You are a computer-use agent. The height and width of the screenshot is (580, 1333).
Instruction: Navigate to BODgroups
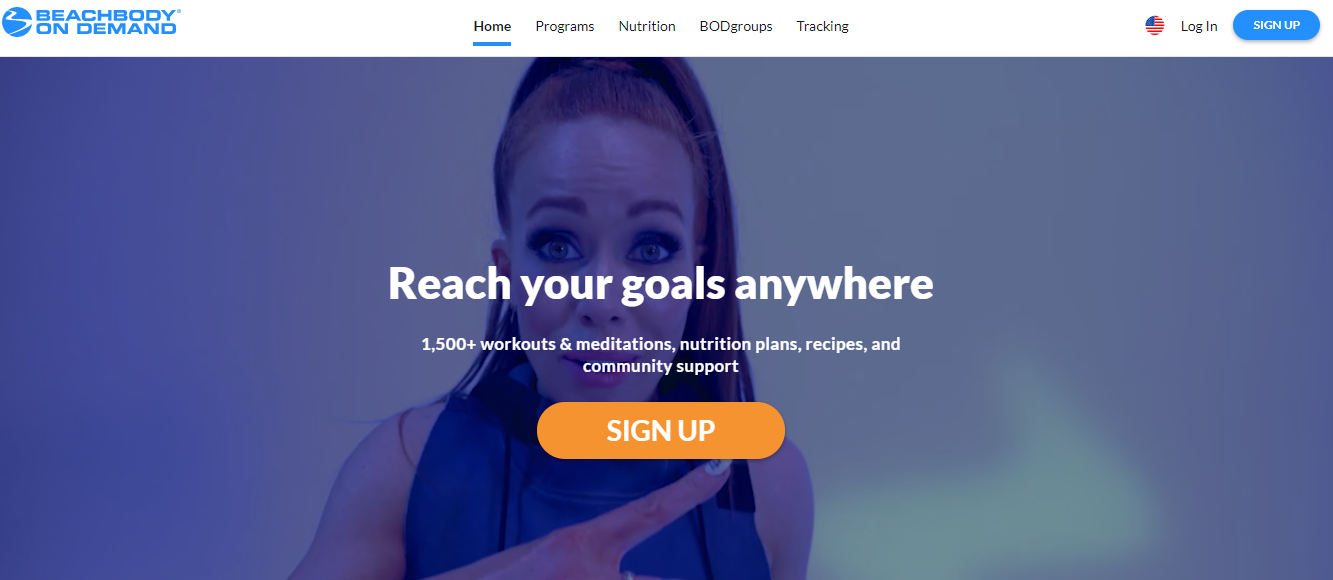pos(736,26)
